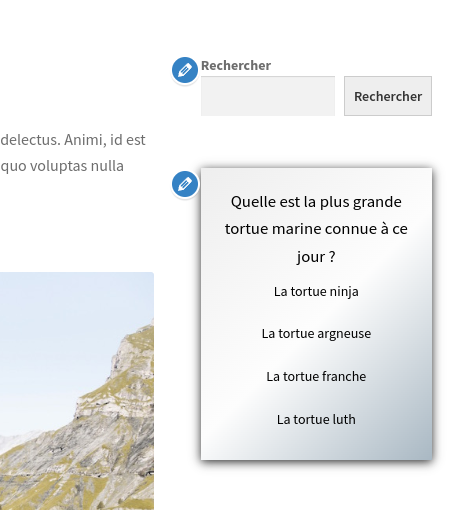
Task: Click the quiz line 'Quelle est la plus grande'
Action: (316, 202)
